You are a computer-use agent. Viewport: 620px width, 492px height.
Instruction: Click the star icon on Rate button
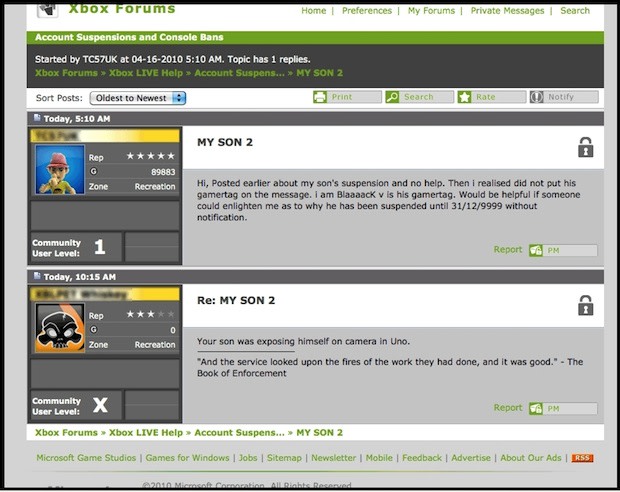465,97
